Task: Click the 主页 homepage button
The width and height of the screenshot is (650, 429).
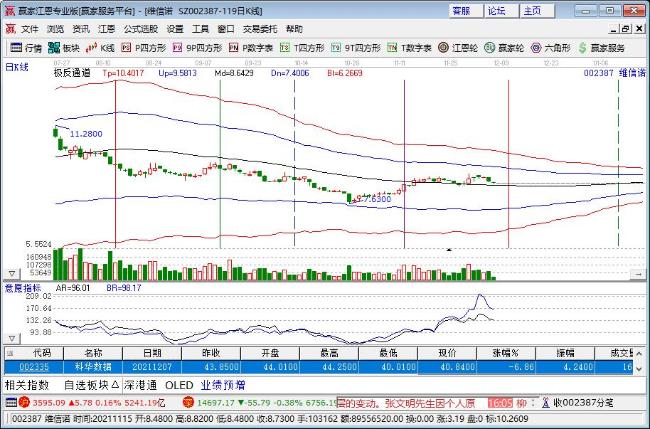Action: pos(538,11)
